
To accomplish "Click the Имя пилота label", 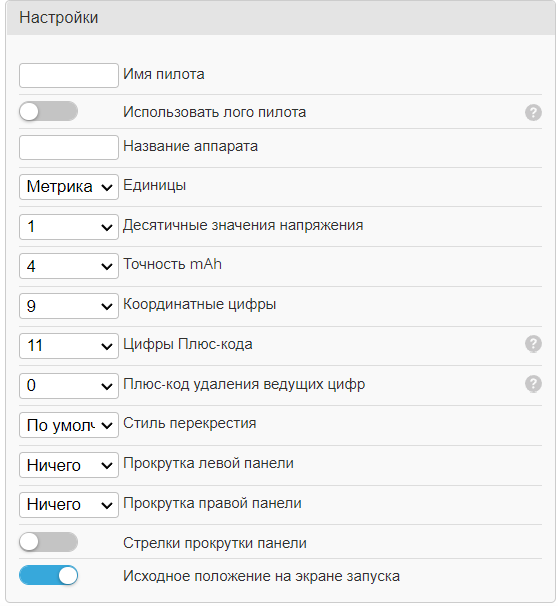I will point(163,74).
